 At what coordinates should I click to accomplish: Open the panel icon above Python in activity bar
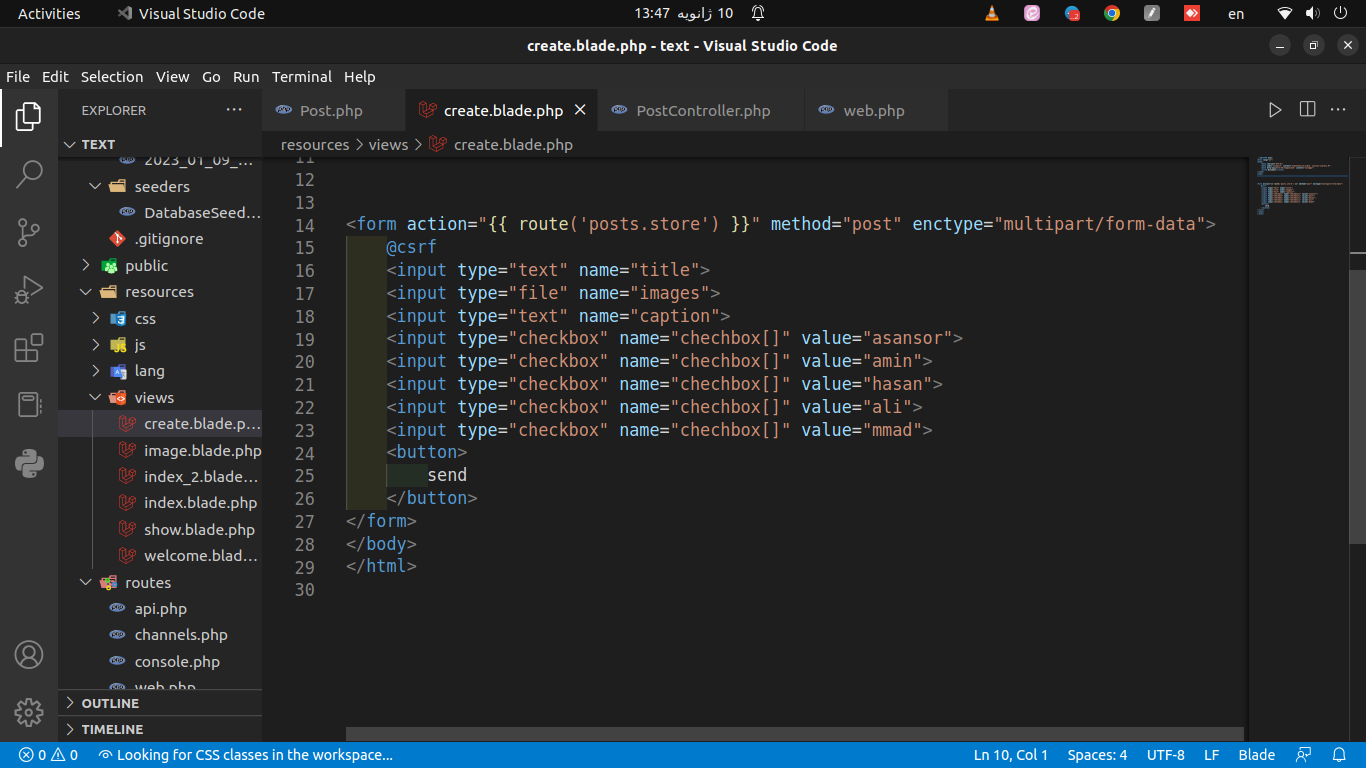(28, 406)
